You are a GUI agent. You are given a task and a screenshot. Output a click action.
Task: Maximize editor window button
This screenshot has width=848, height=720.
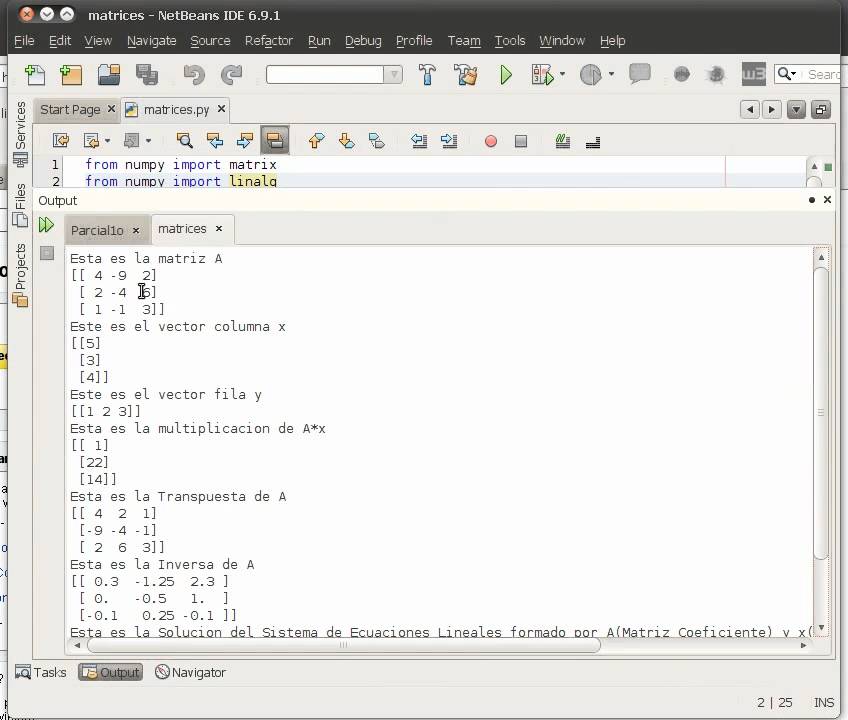(x=821, y=110)
